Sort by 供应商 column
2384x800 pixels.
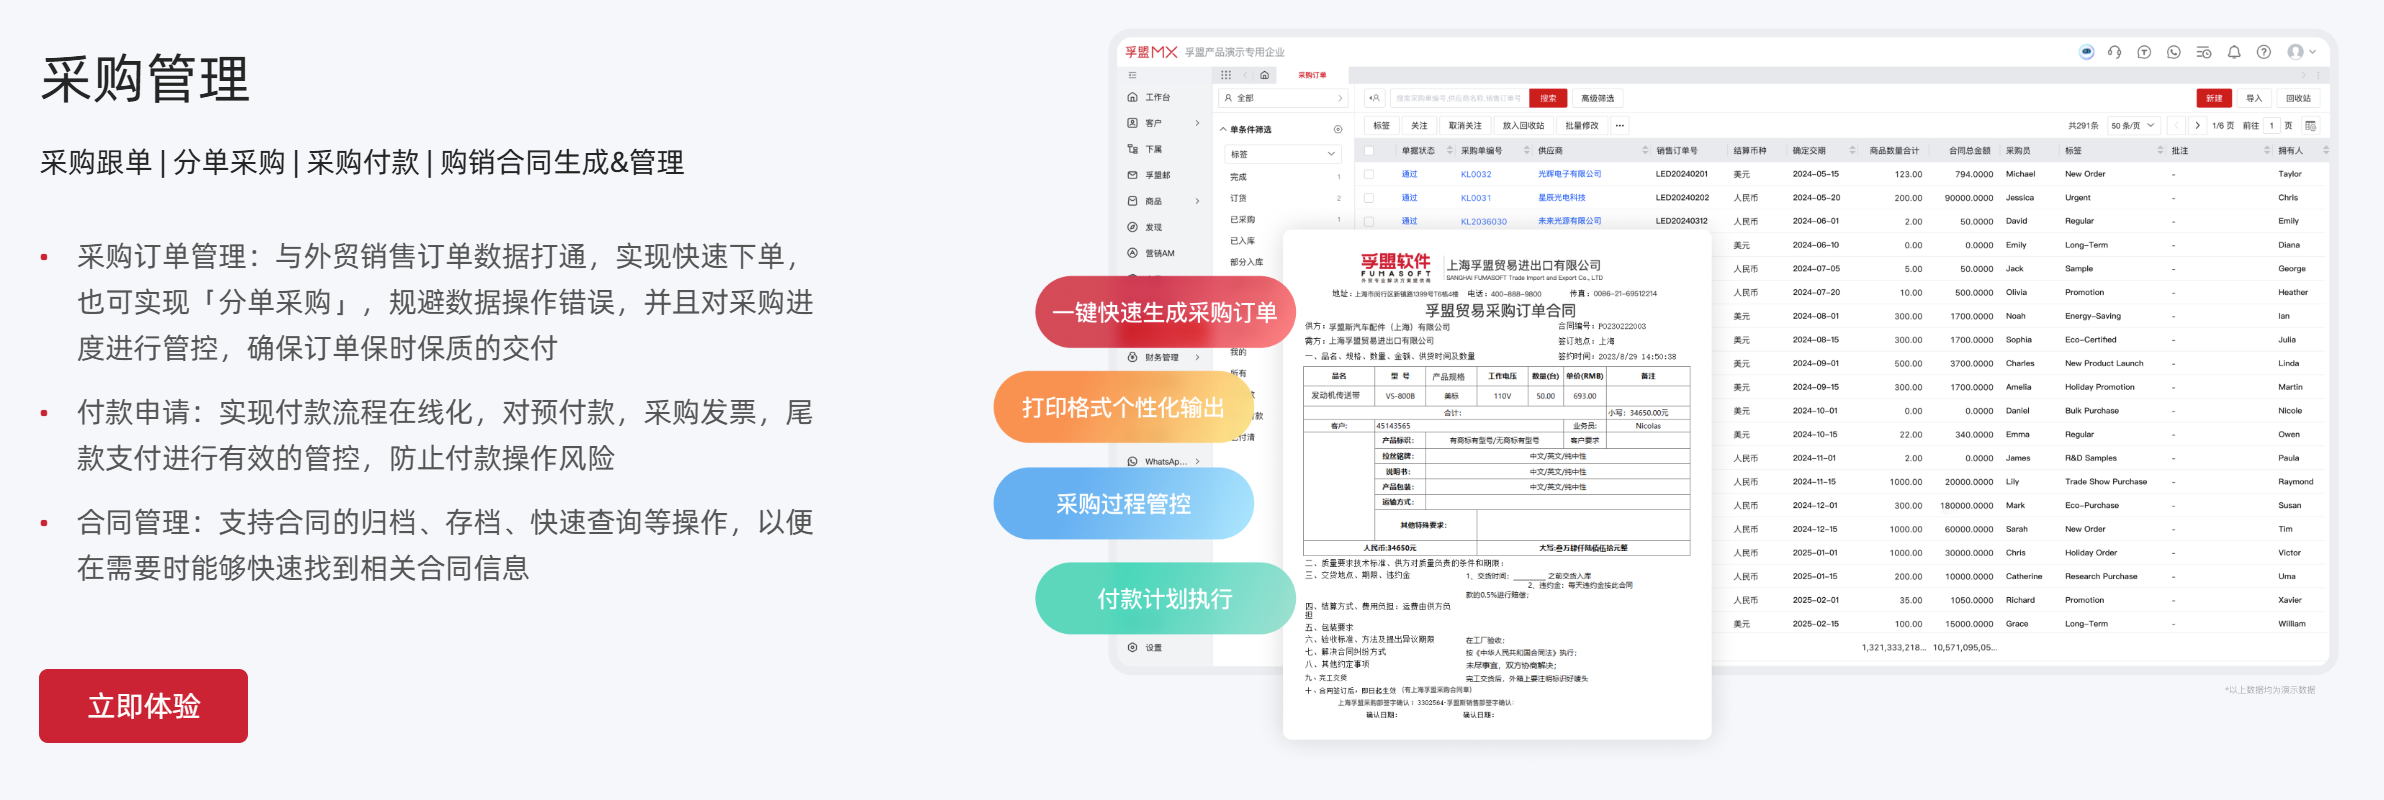1645,151
